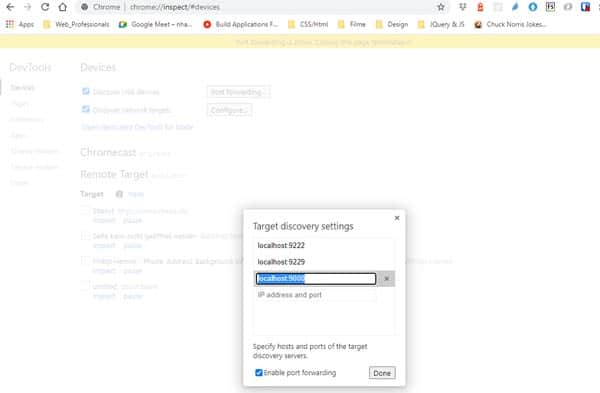
Task: Select Apps in the DevTools sidebar
Action: (18, 135)
